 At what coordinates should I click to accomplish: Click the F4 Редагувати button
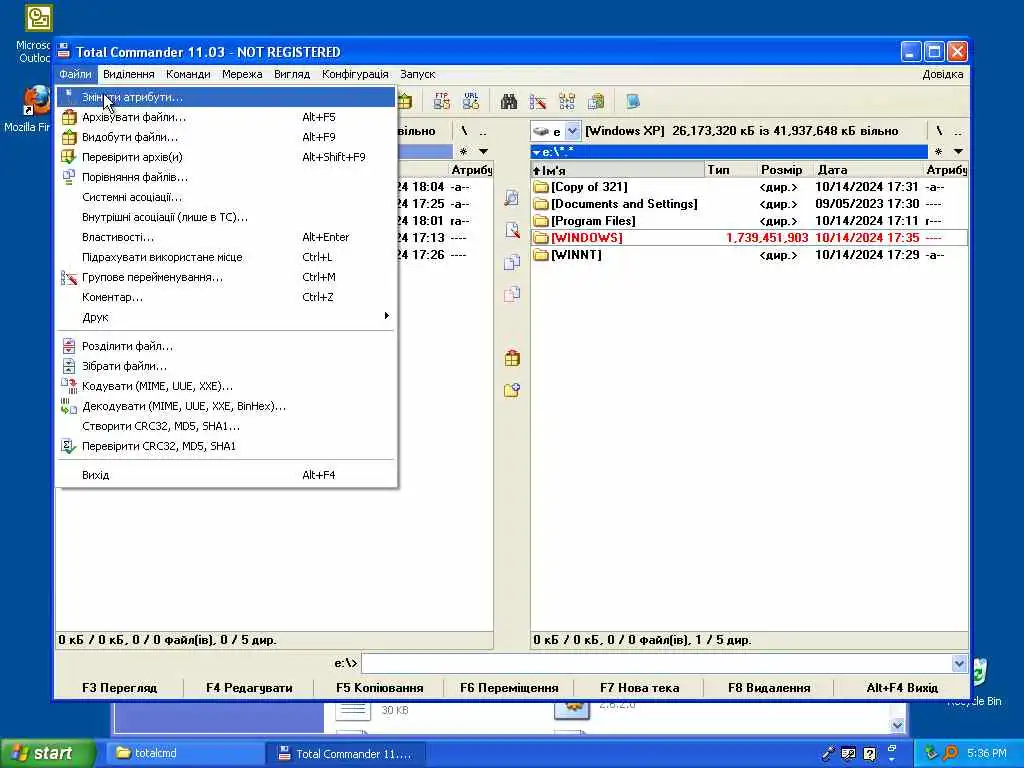(x=249, y=688)
